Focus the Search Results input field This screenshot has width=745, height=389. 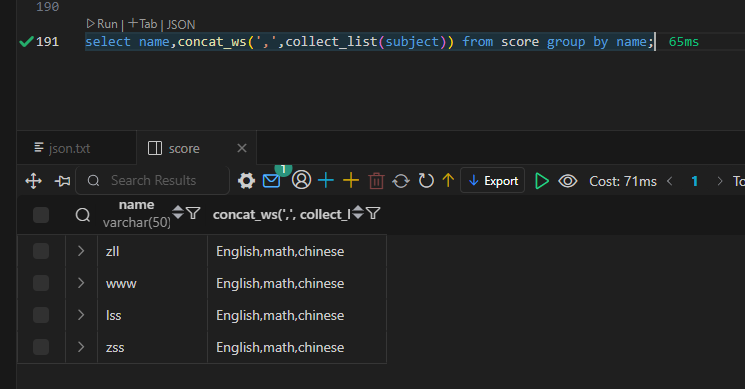point(153,180)
